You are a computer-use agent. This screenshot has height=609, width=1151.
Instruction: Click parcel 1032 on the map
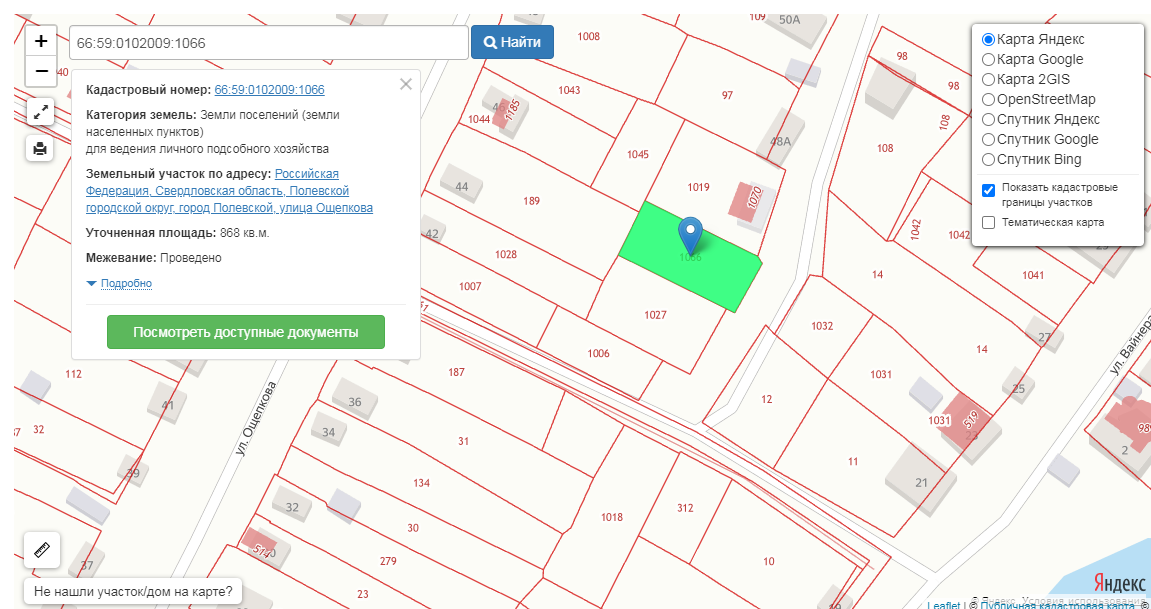pos(822,326)
